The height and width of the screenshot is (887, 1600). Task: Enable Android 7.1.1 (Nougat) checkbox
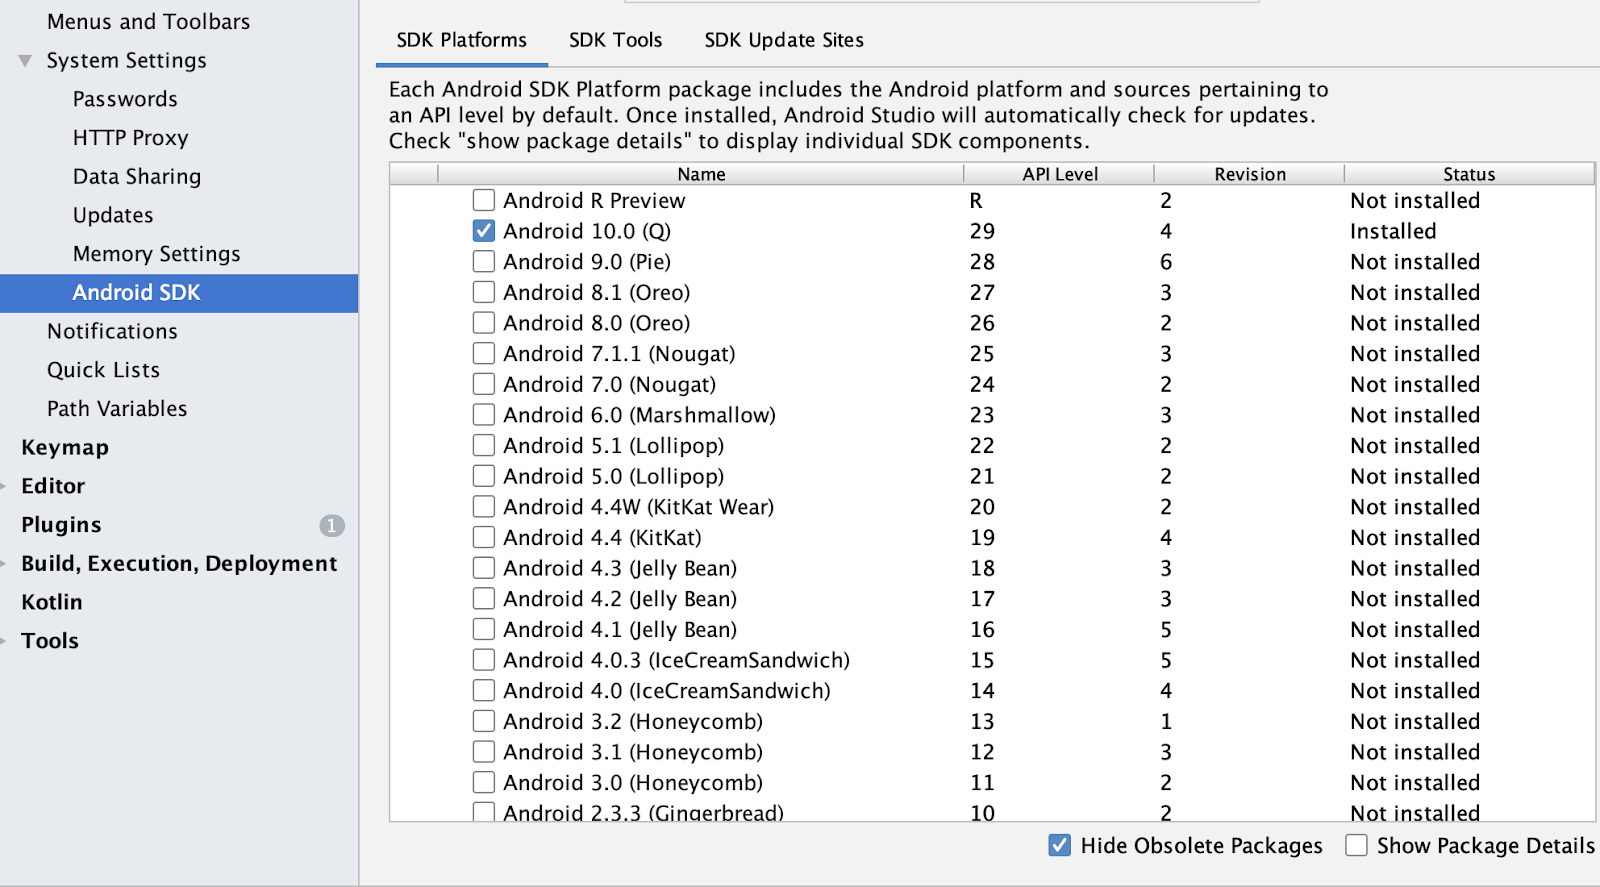pos(484,353)
